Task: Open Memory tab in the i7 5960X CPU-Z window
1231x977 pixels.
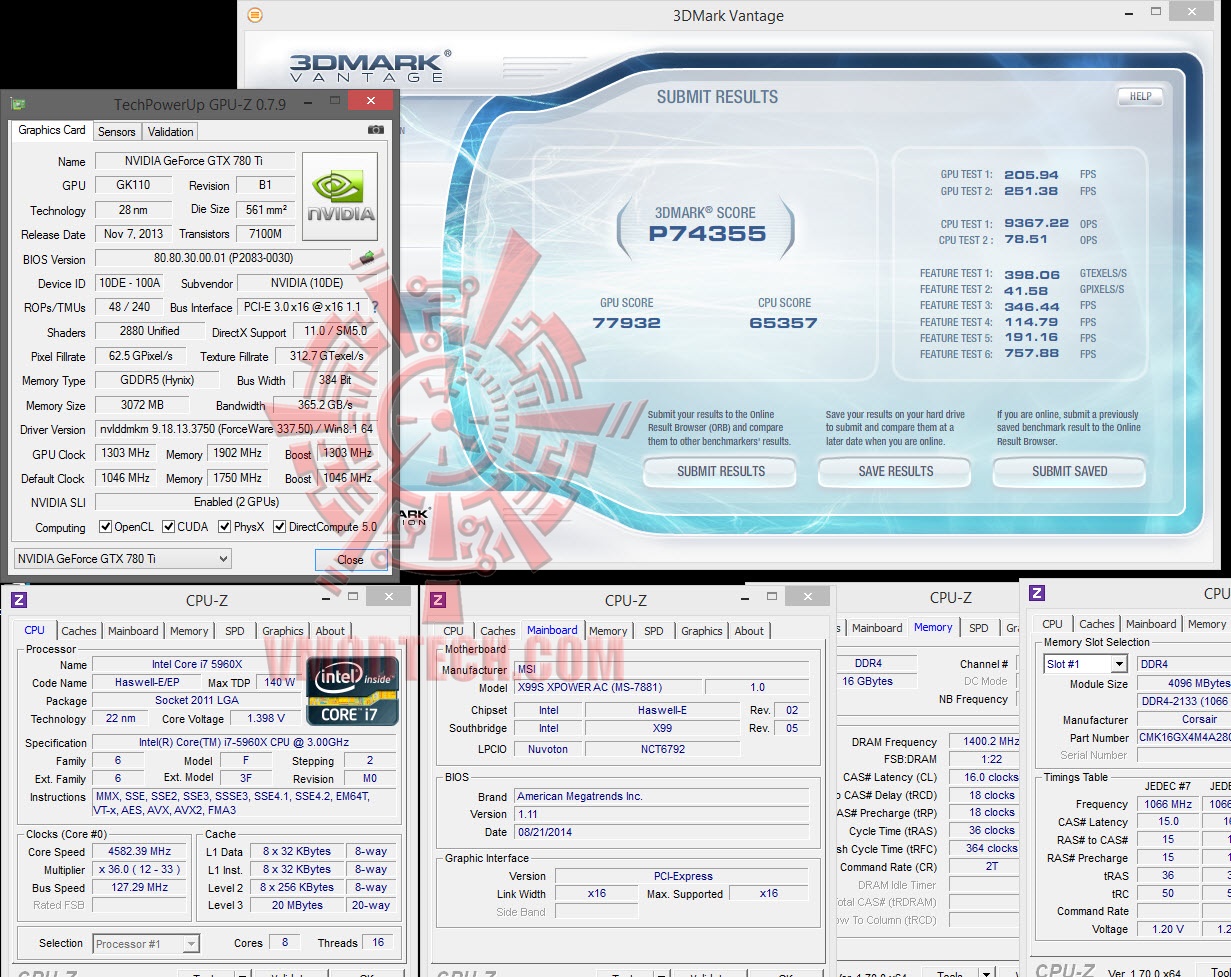Action: click(x=189, y=631)
